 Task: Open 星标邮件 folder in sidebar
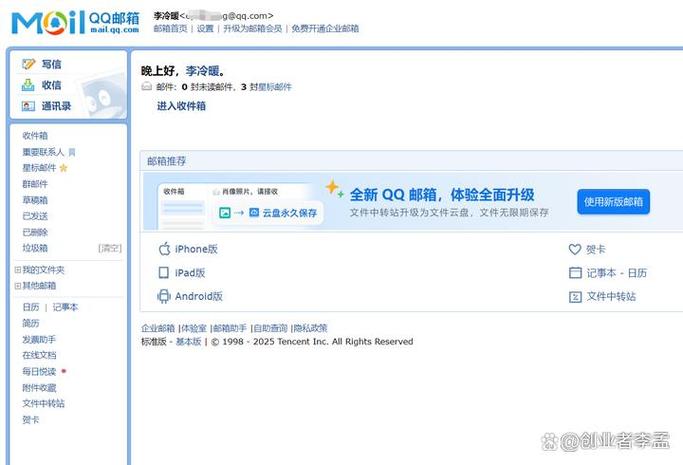[x=39, y=168]
